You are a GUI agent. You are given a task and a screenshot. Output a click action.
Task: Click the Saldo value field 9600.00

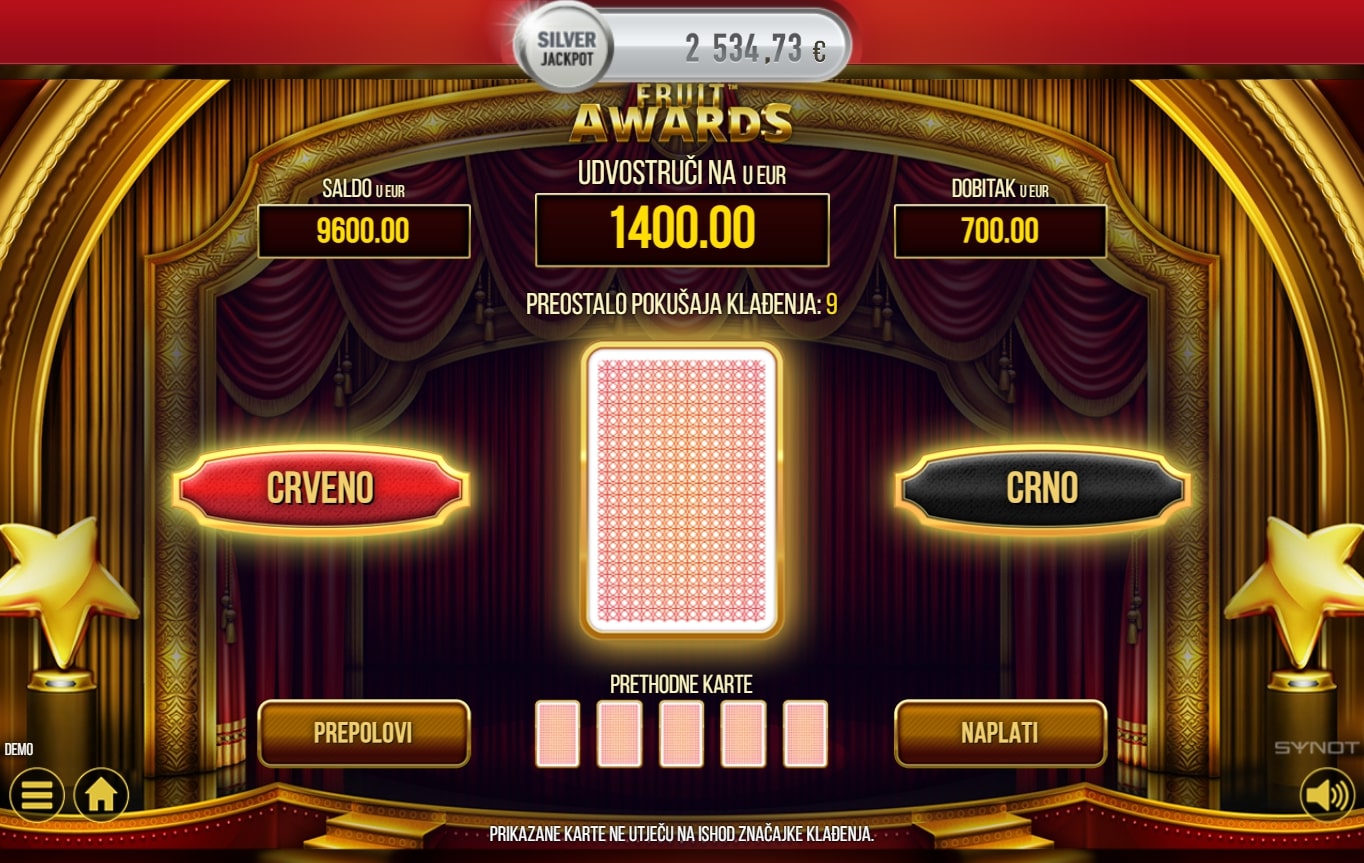coord(364,231)
